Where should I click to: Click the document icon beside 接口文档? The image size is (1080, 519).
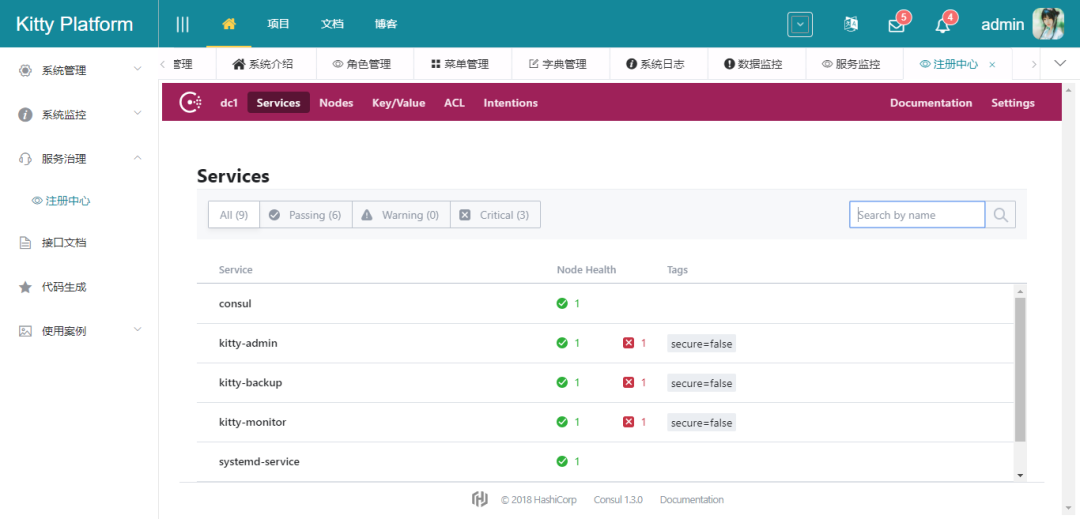click(25, 243)
